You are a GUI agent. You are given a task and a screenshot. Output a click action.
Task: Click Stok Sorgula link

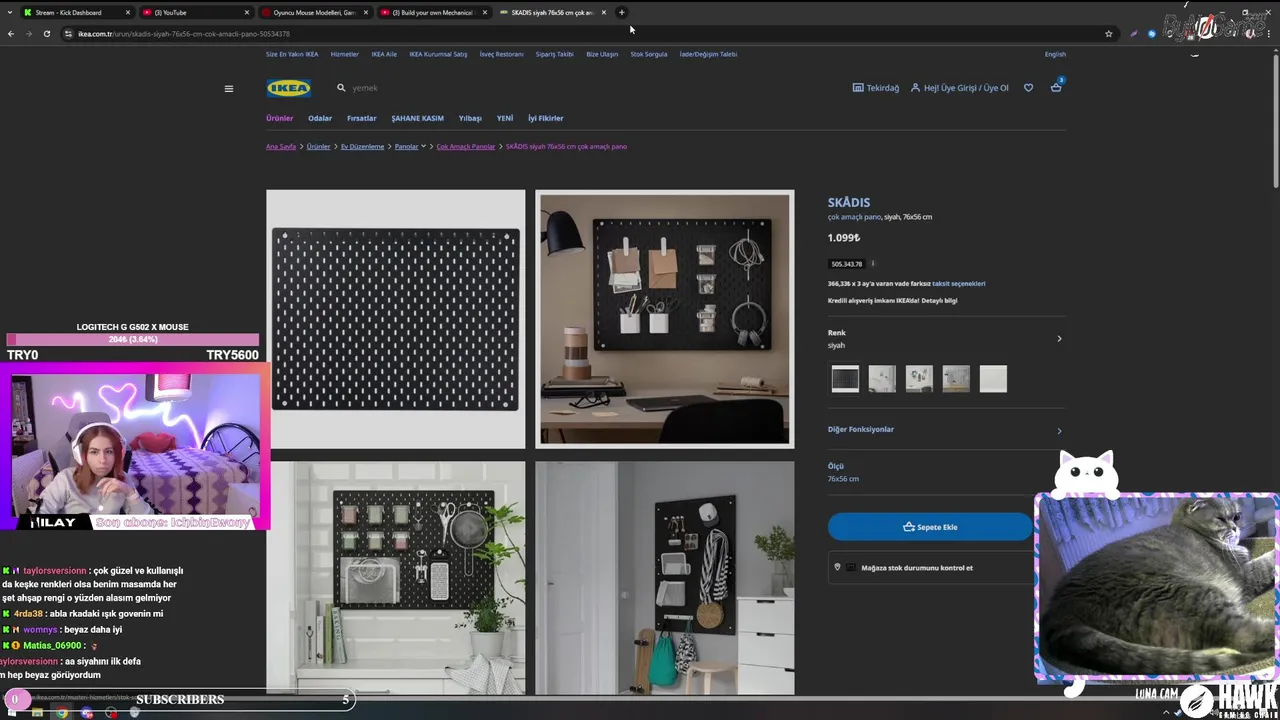(649, 54)
